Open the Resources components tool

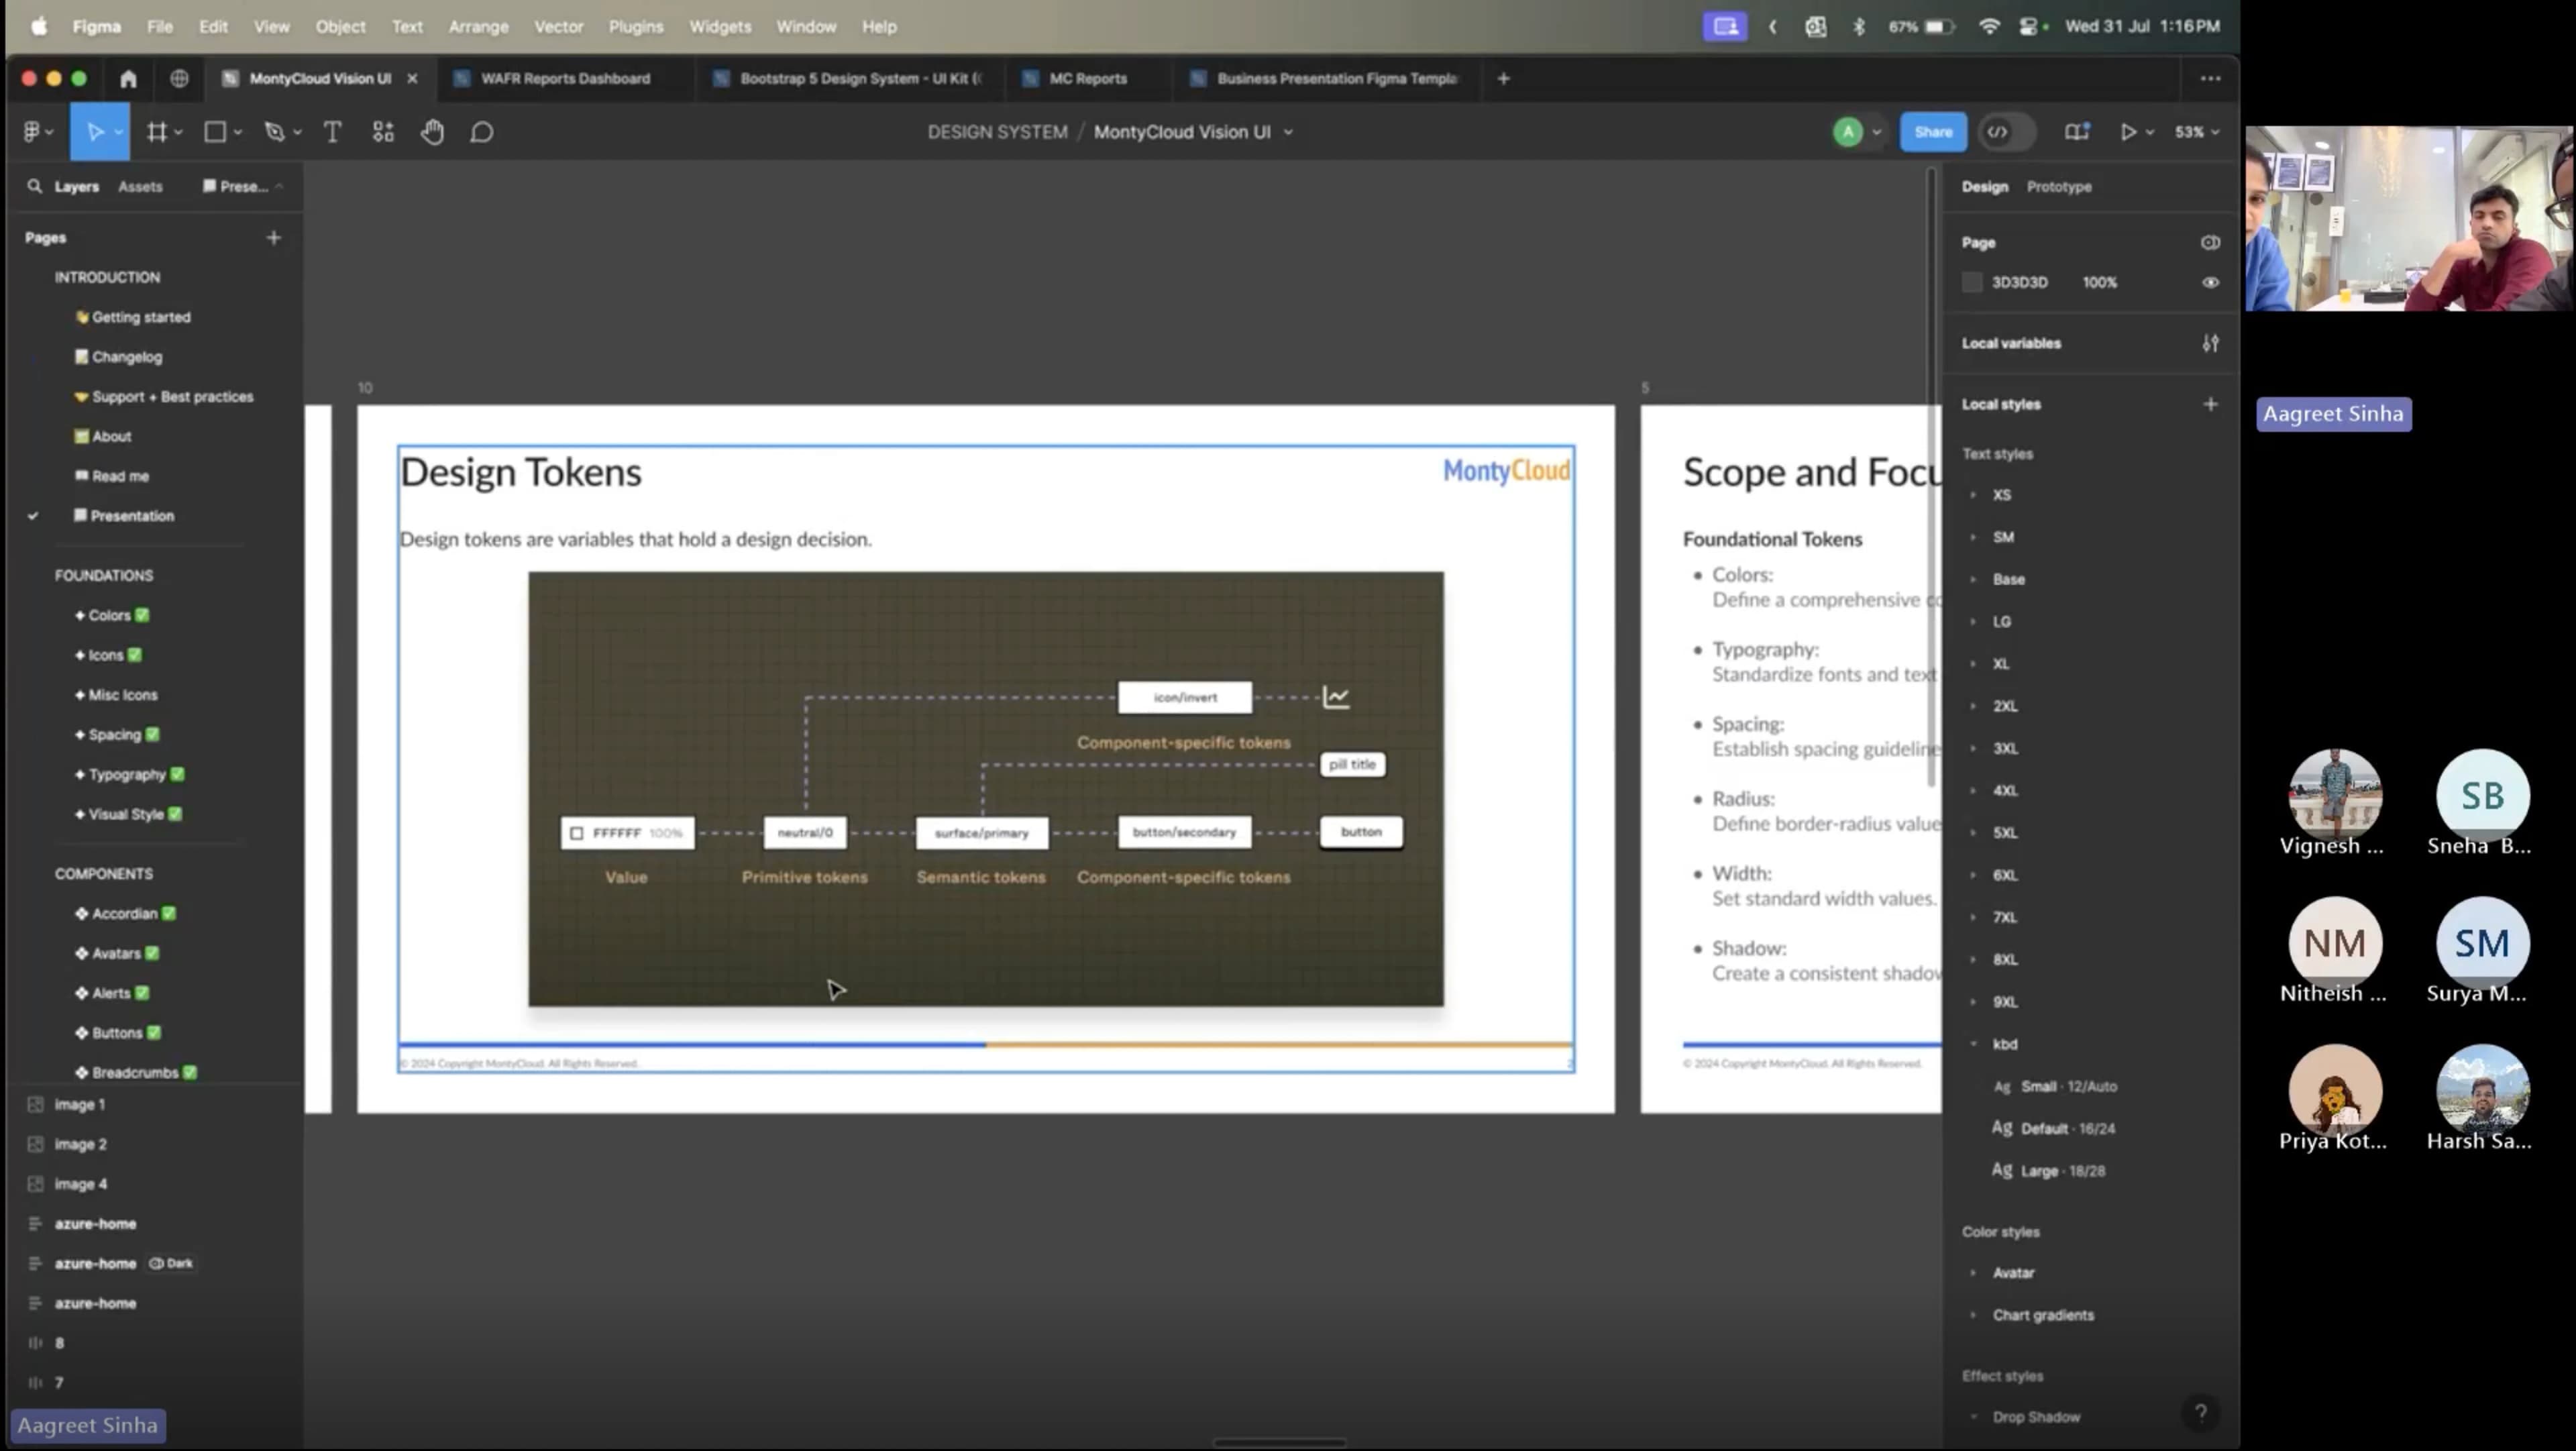pos(383,132)
